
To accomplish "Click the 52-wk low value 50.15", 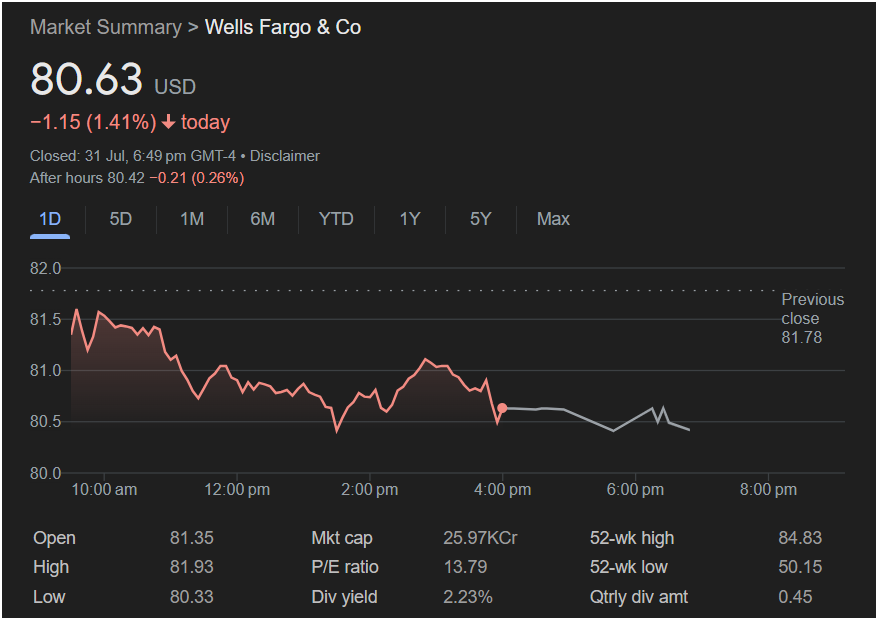I will (x=800, y=567).
